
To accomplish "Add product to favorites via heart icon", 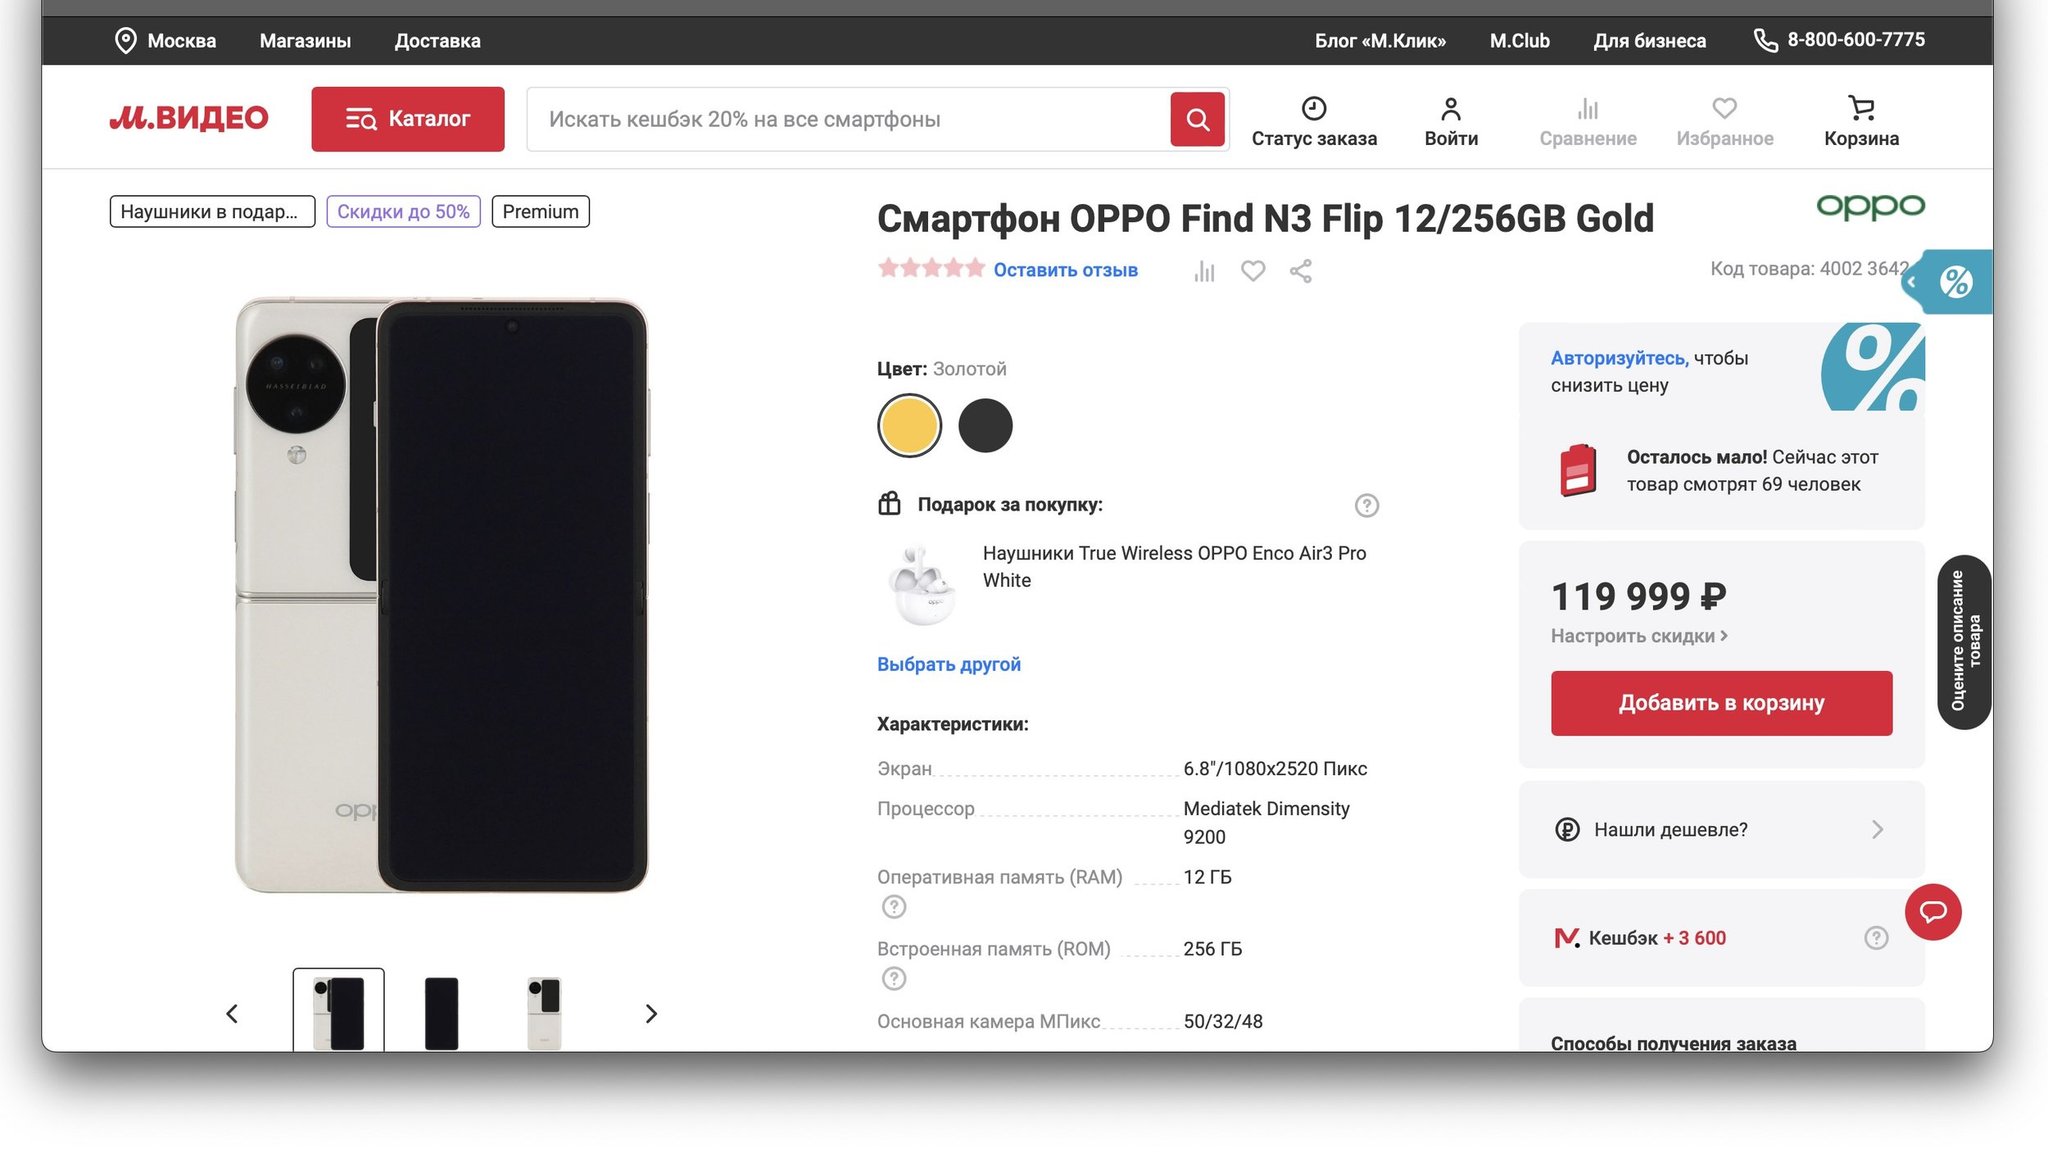I will (x=1253, y=271).
